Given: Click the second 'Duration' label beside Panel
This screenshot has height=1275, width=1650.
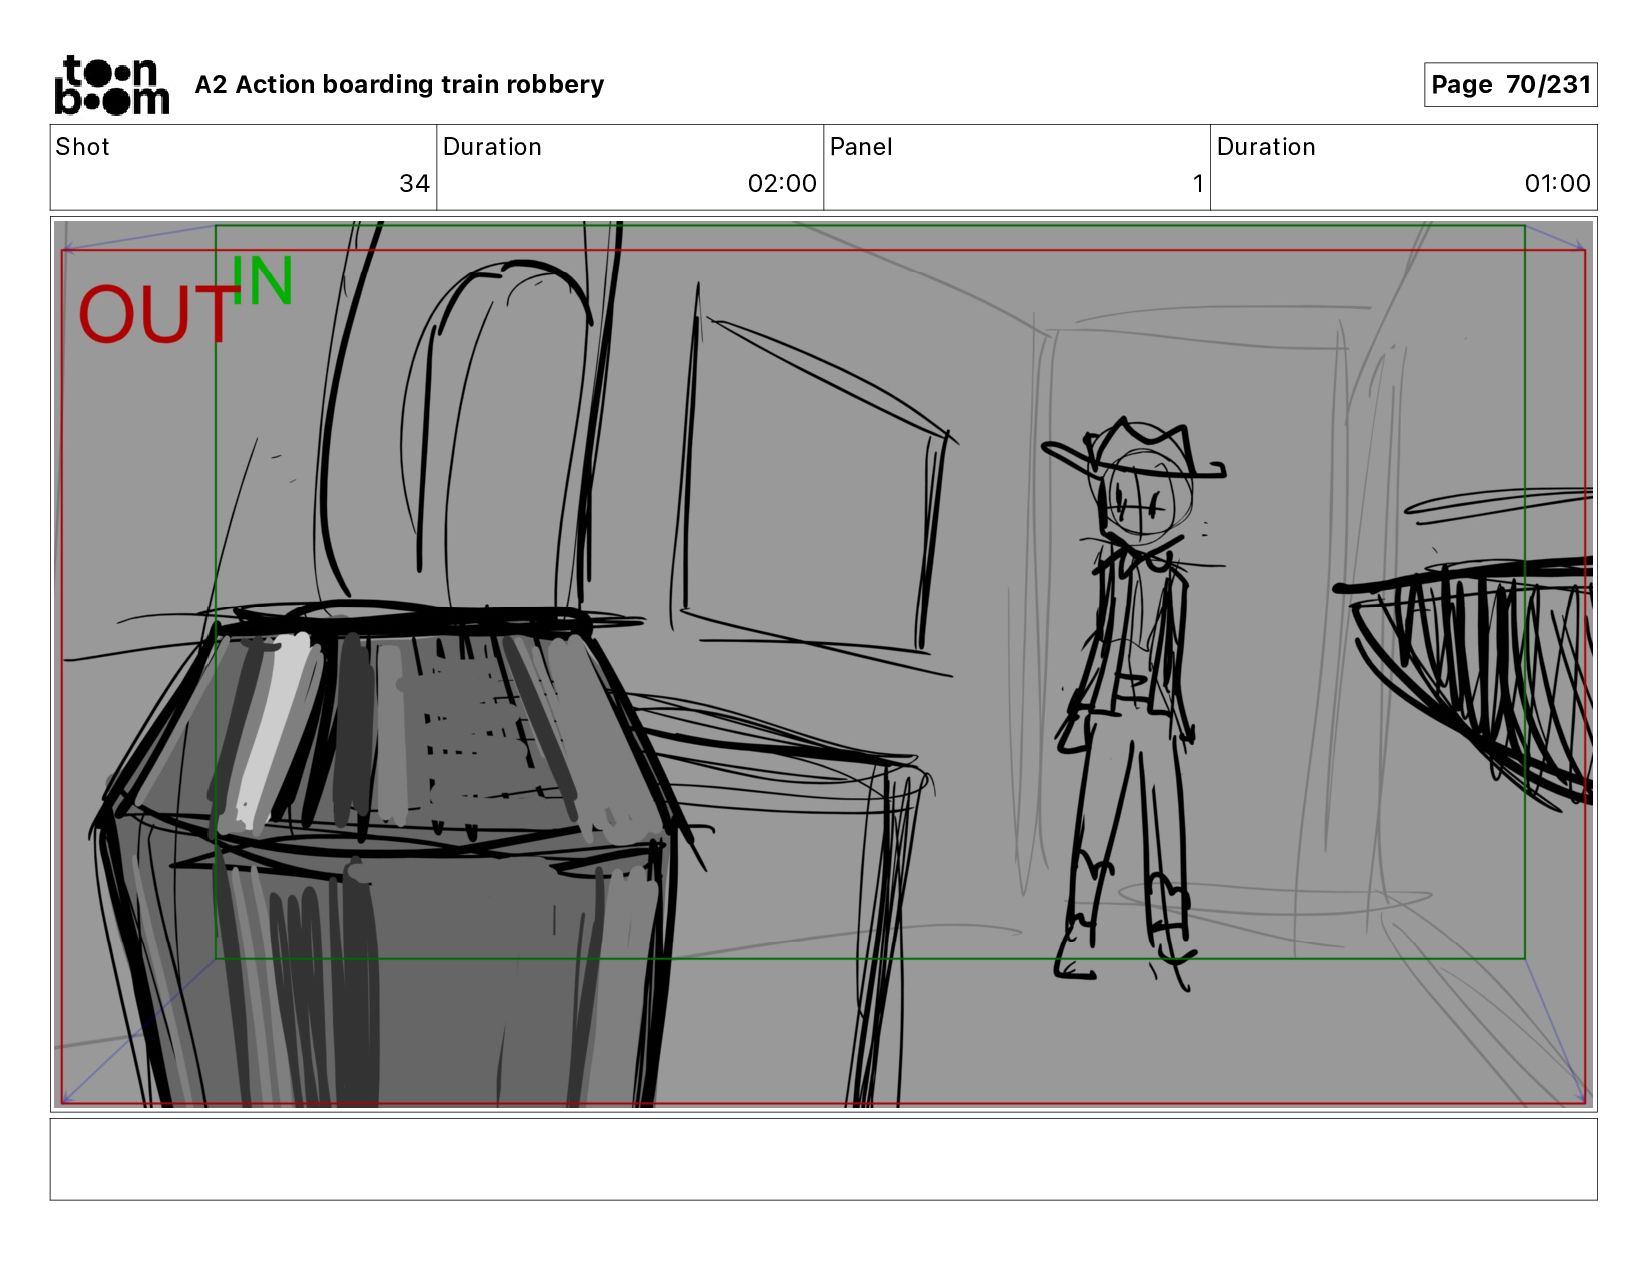Looking at the screenshot, I should tap(1266, 147).
